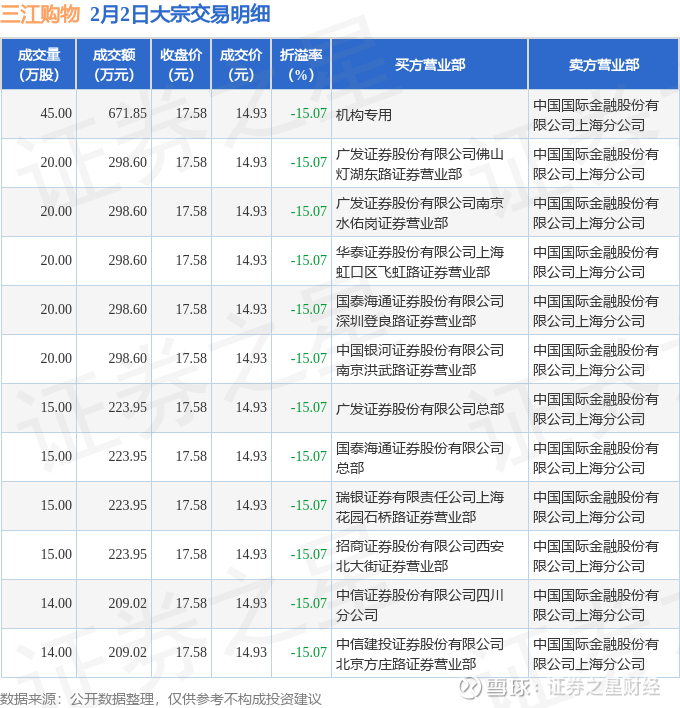Select the 14.93 deal price in 中信建投证券 row
The width and height of the screenshot is (680, 708).
pos(241,653)
